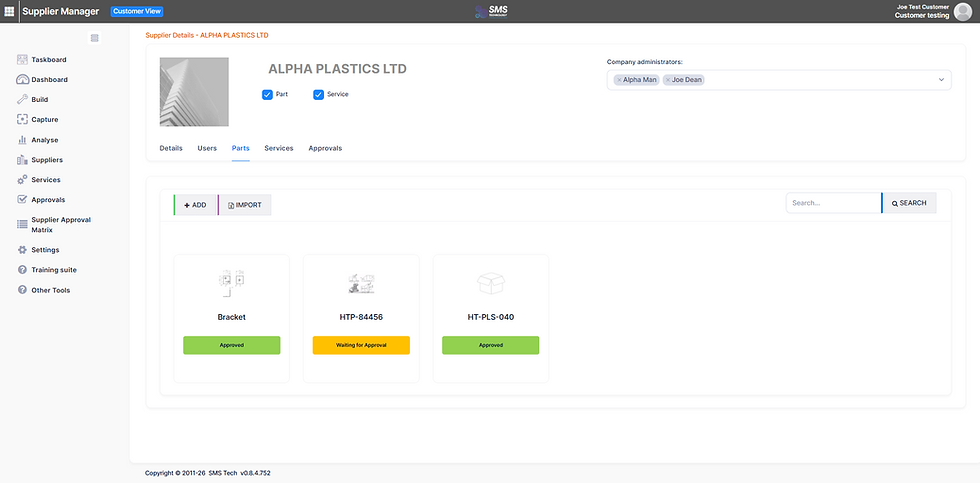Click the Supplier Approval Matrix list icon
Image resolution: width=980 pixels, height=483 pixels.
(22, 222)
